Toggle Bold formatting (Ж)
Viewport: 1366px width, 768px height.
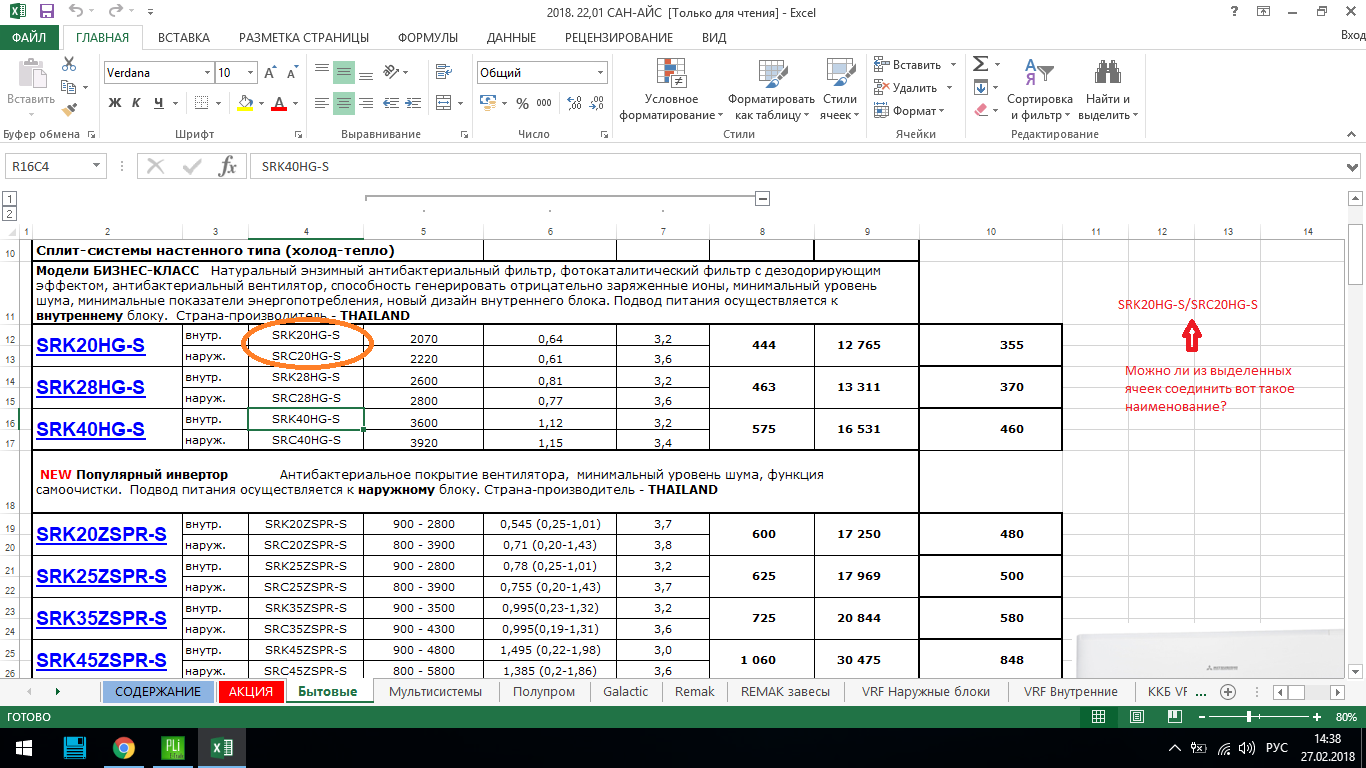114,103
